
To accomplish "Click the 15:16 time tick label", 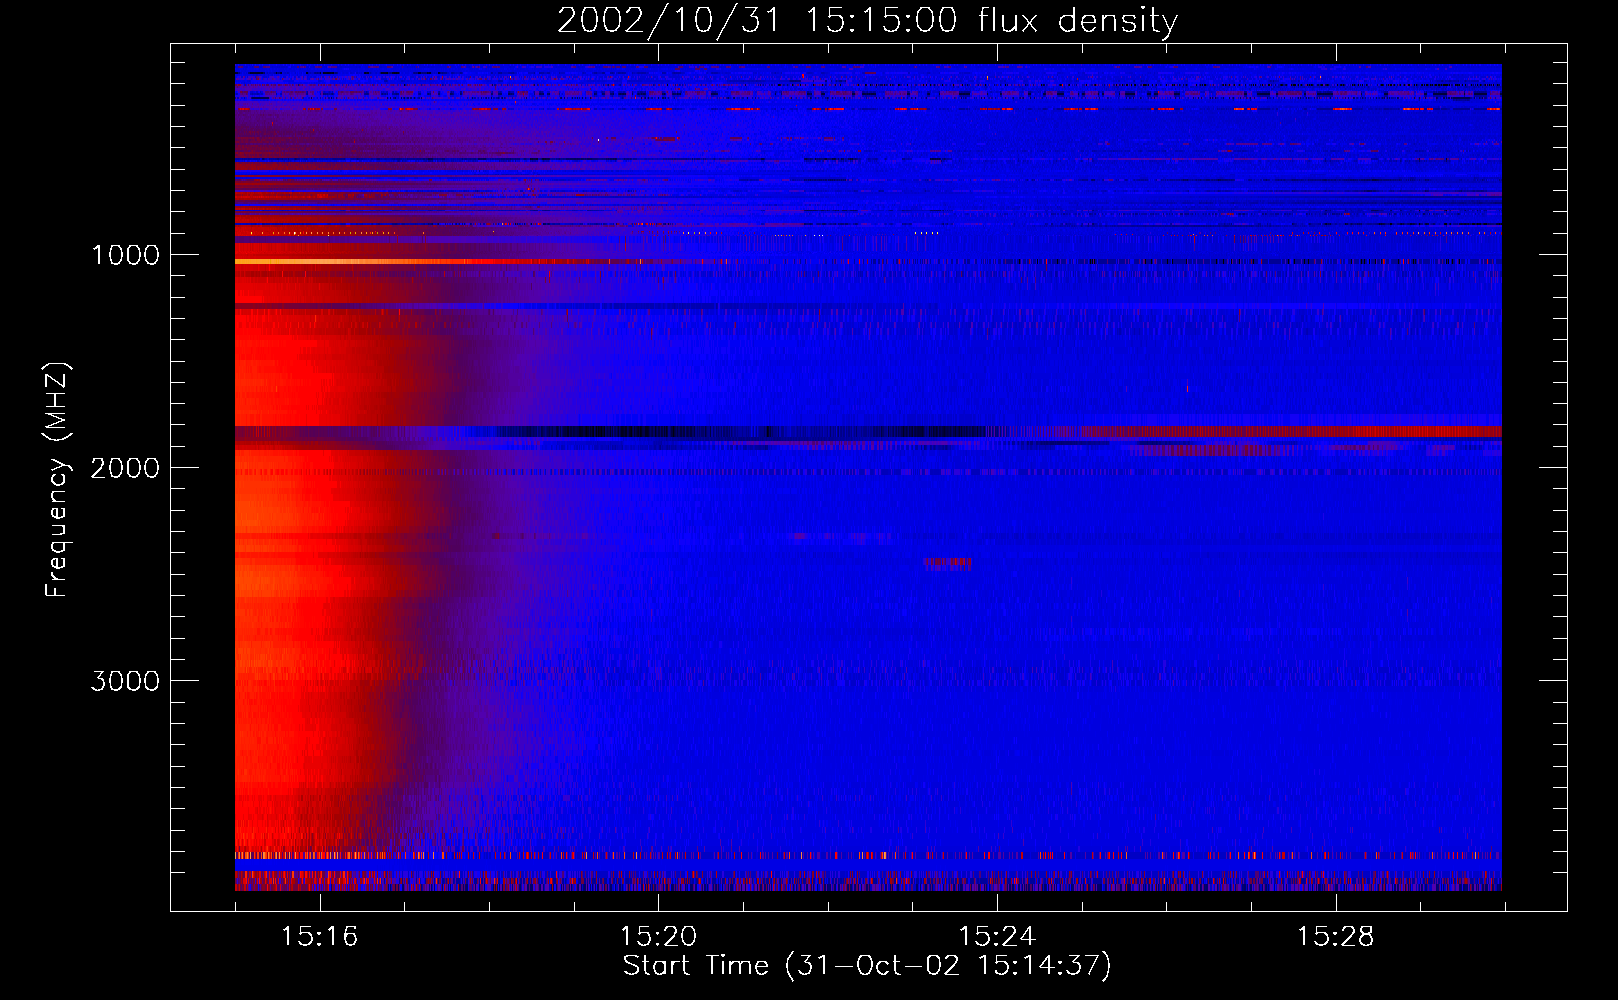I will pos(319,936).
